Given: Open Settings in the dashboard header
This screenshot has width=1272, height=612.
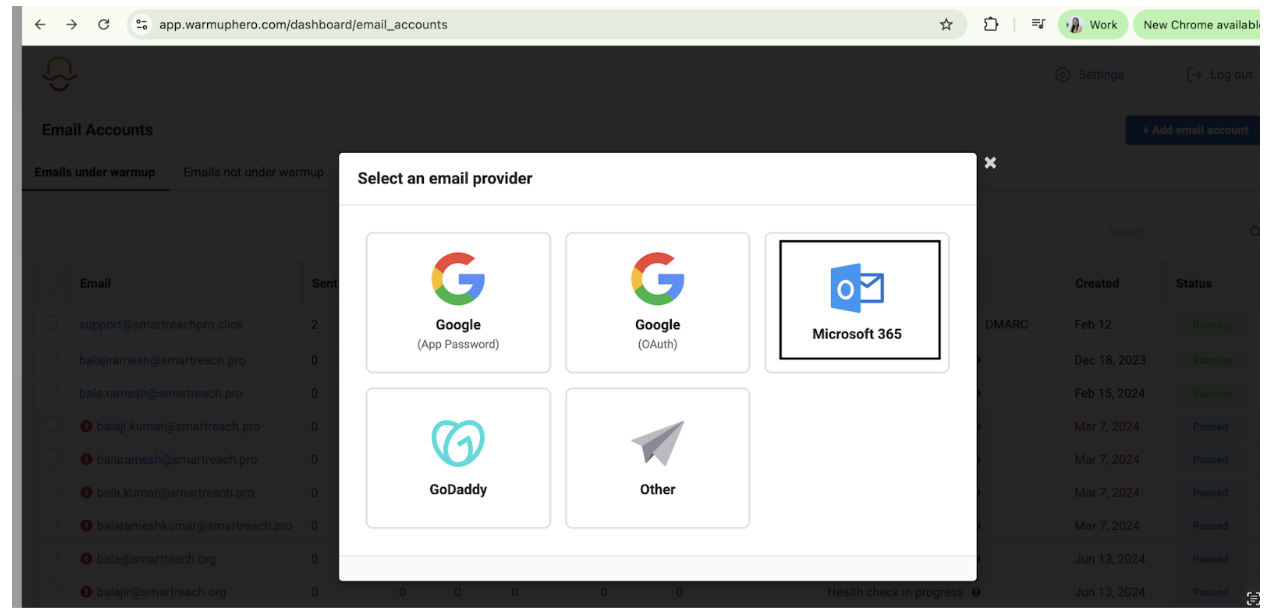Looking at the screenshot, I should click(1090, 75).
